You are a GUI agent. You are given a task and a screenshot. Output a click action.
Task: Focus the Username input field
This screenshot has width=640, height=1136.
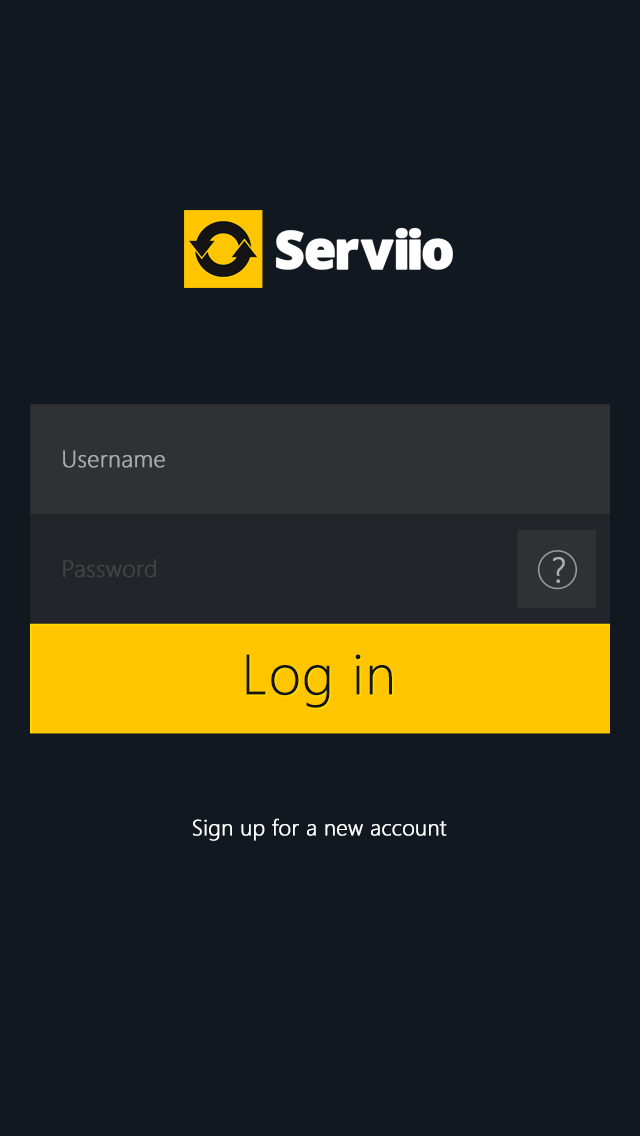click(320, 459)
